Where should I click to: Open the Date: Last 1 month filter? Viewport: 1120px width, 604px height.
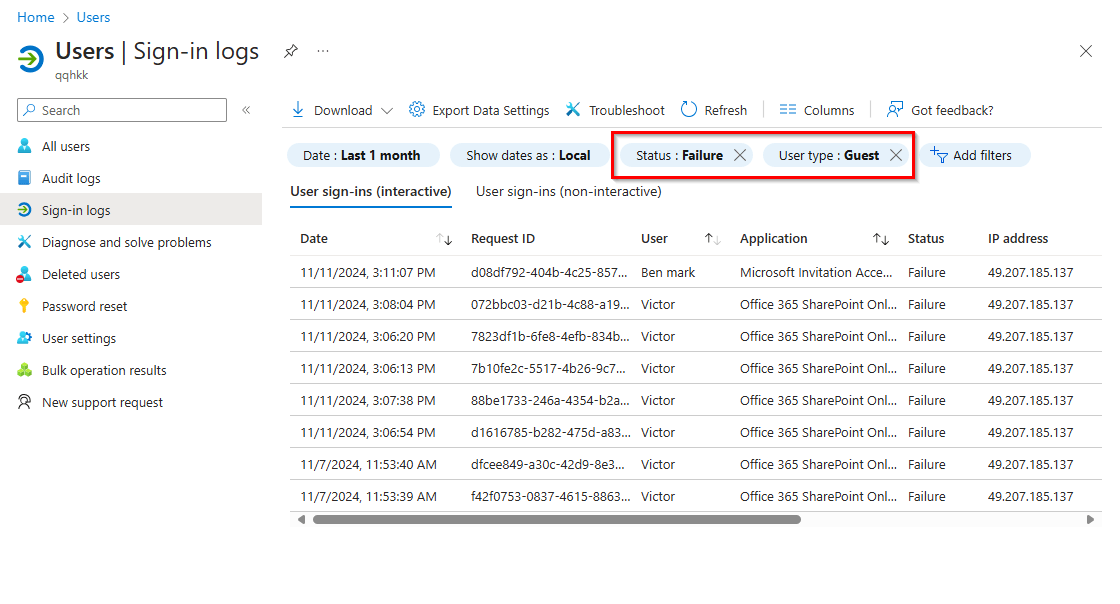pyautogui.click(x=363, y=155)
